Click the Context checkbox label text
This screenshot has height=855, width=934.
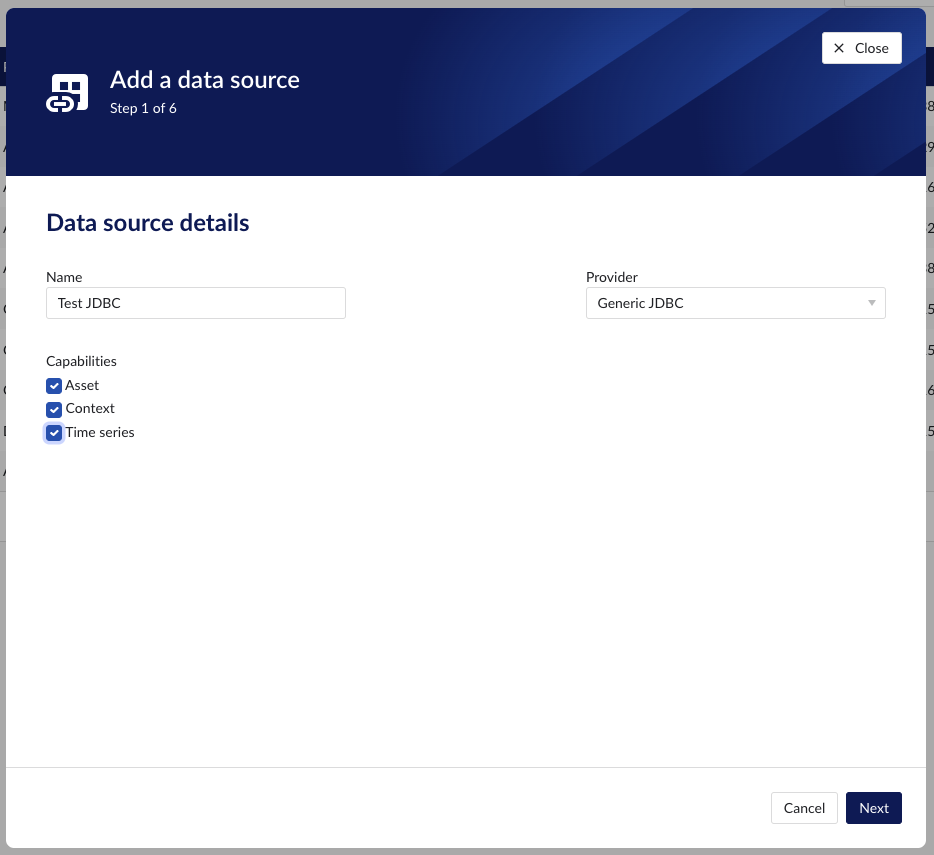coord(90,408)
